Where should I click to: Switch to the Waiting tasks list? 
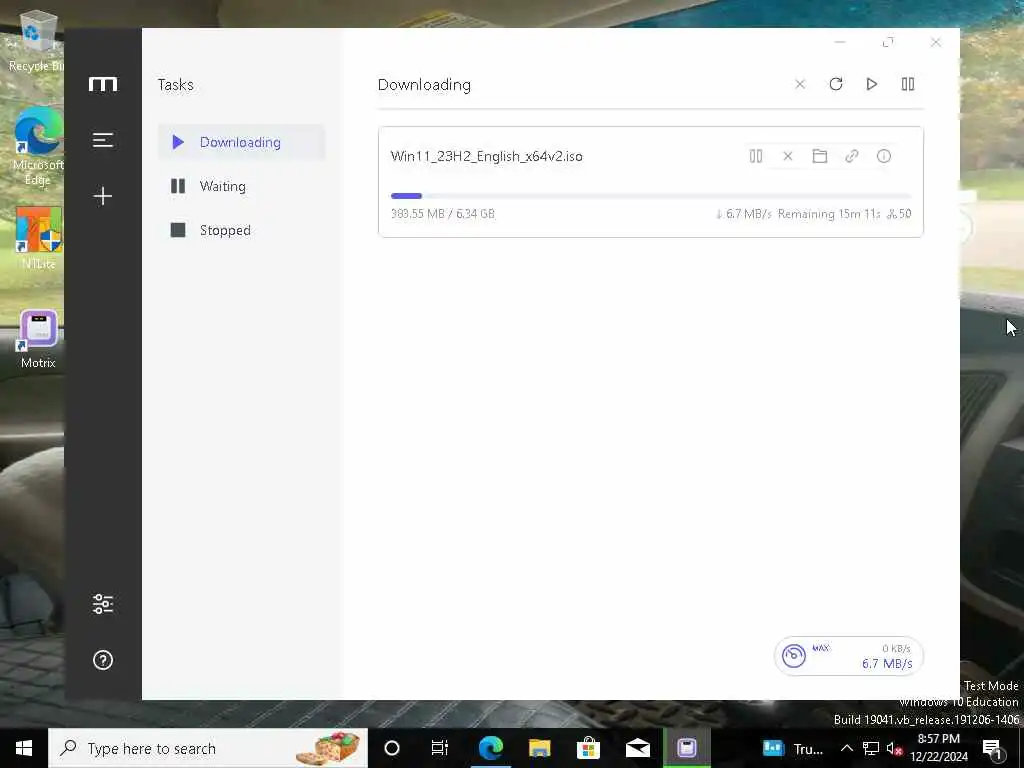pyautogui.click(x=241, y=186)
